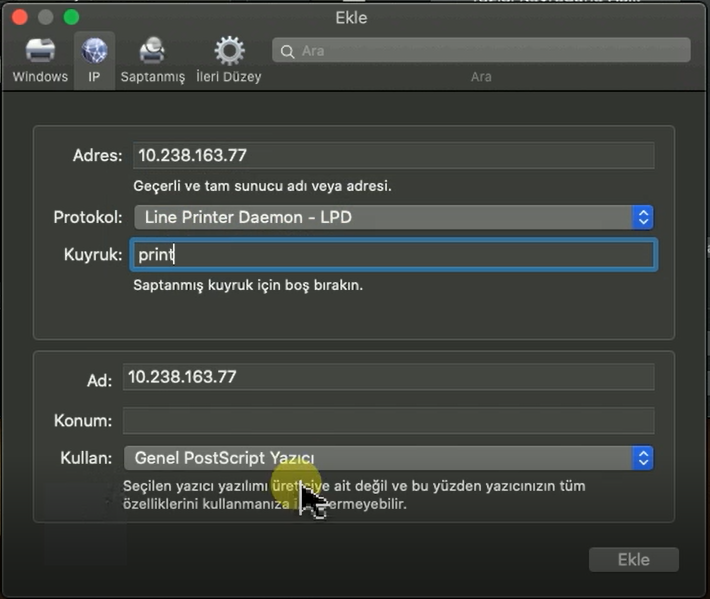Select the Ad name text field
Screen dimensions: 710x599
[388, 377]
